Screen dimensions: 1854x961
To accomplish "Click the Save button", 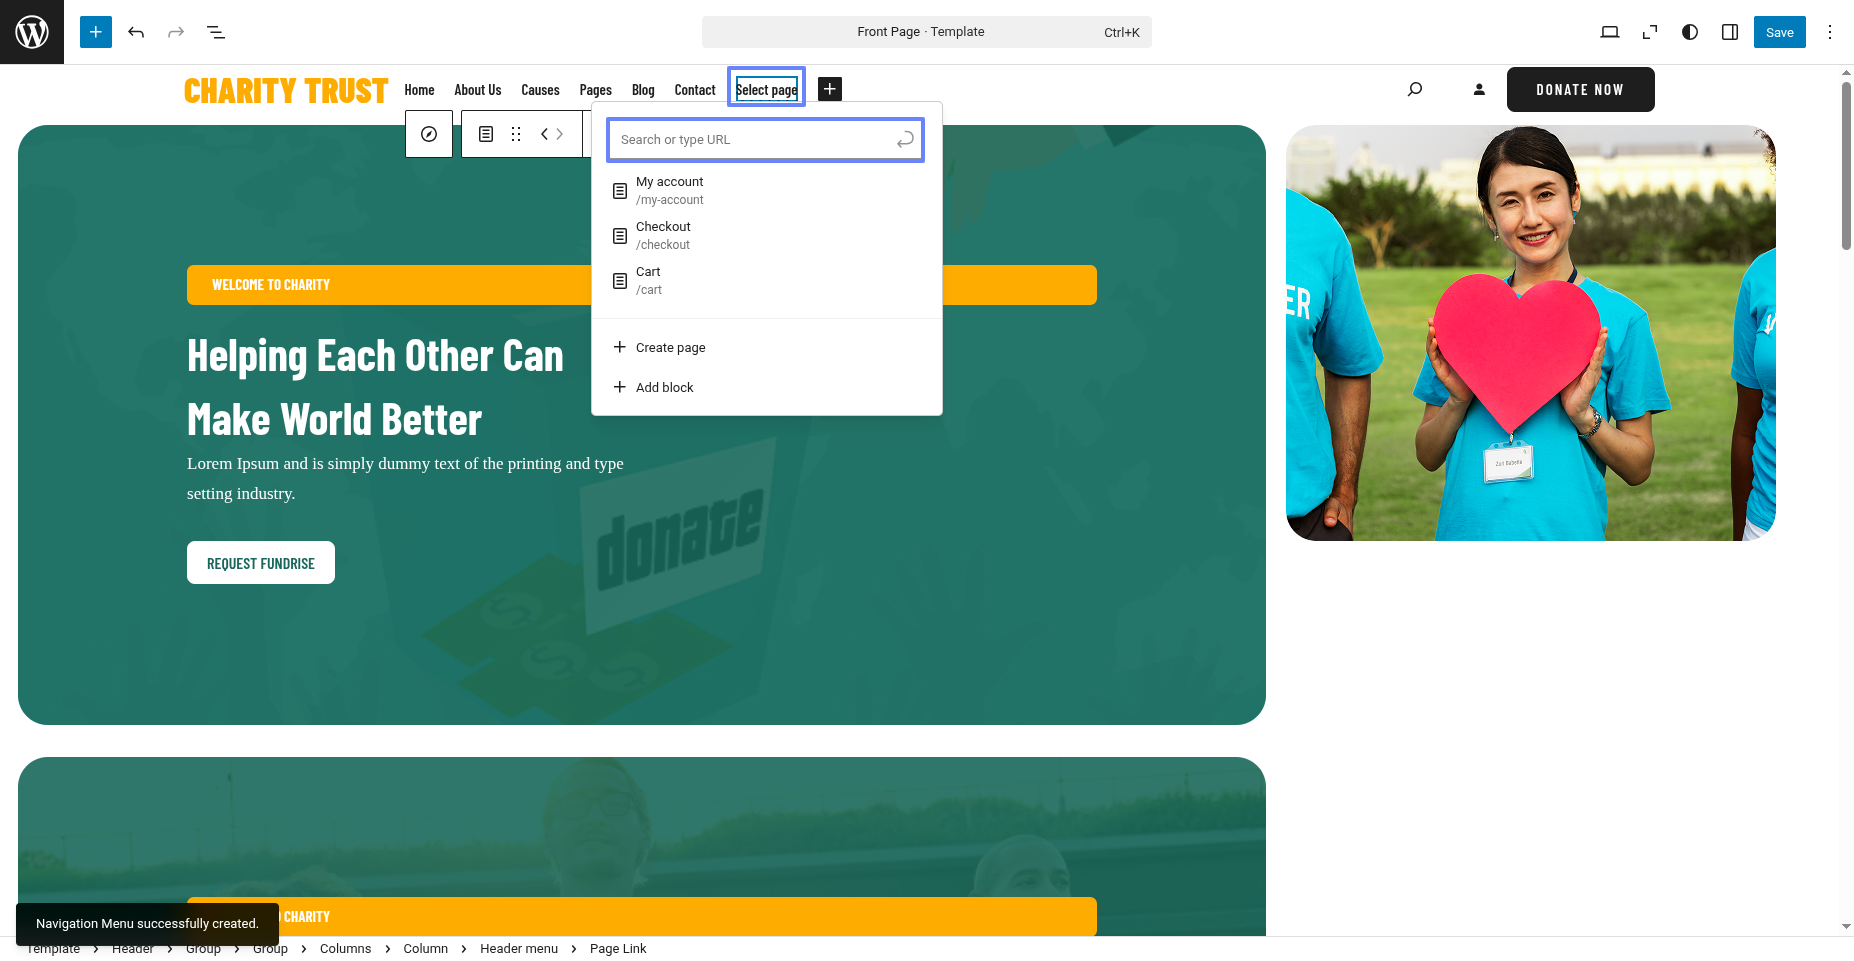I will 1779,32.
